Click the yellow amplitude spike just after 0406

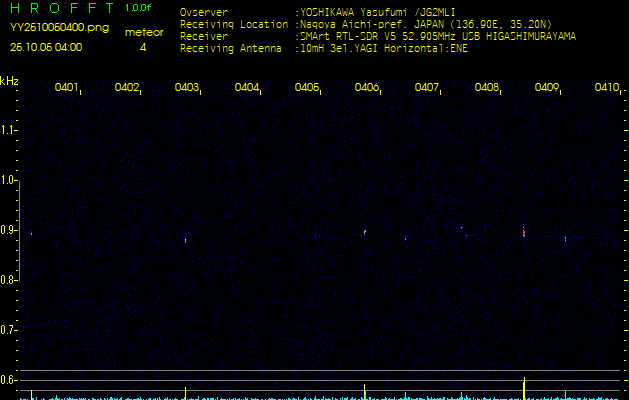click(364, 392)
